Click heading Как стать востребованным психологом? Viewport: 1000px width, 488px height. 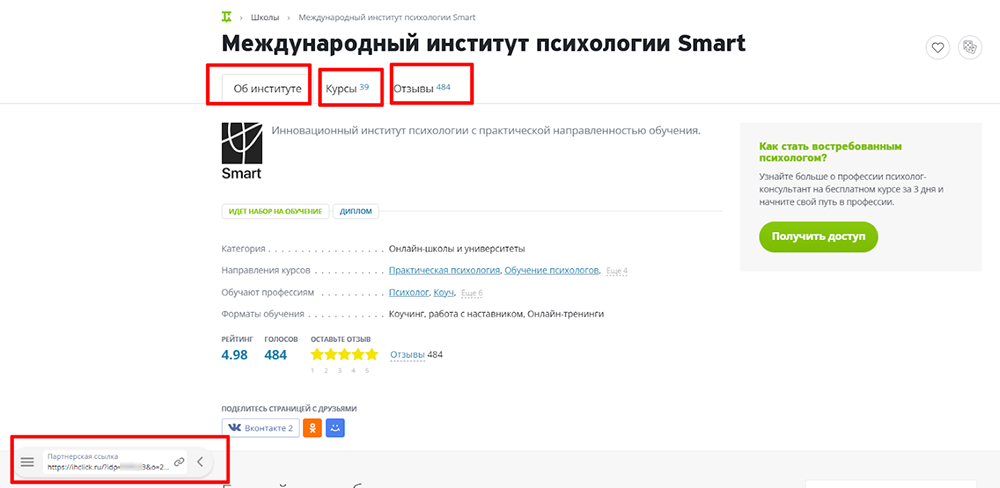point(830,152)
